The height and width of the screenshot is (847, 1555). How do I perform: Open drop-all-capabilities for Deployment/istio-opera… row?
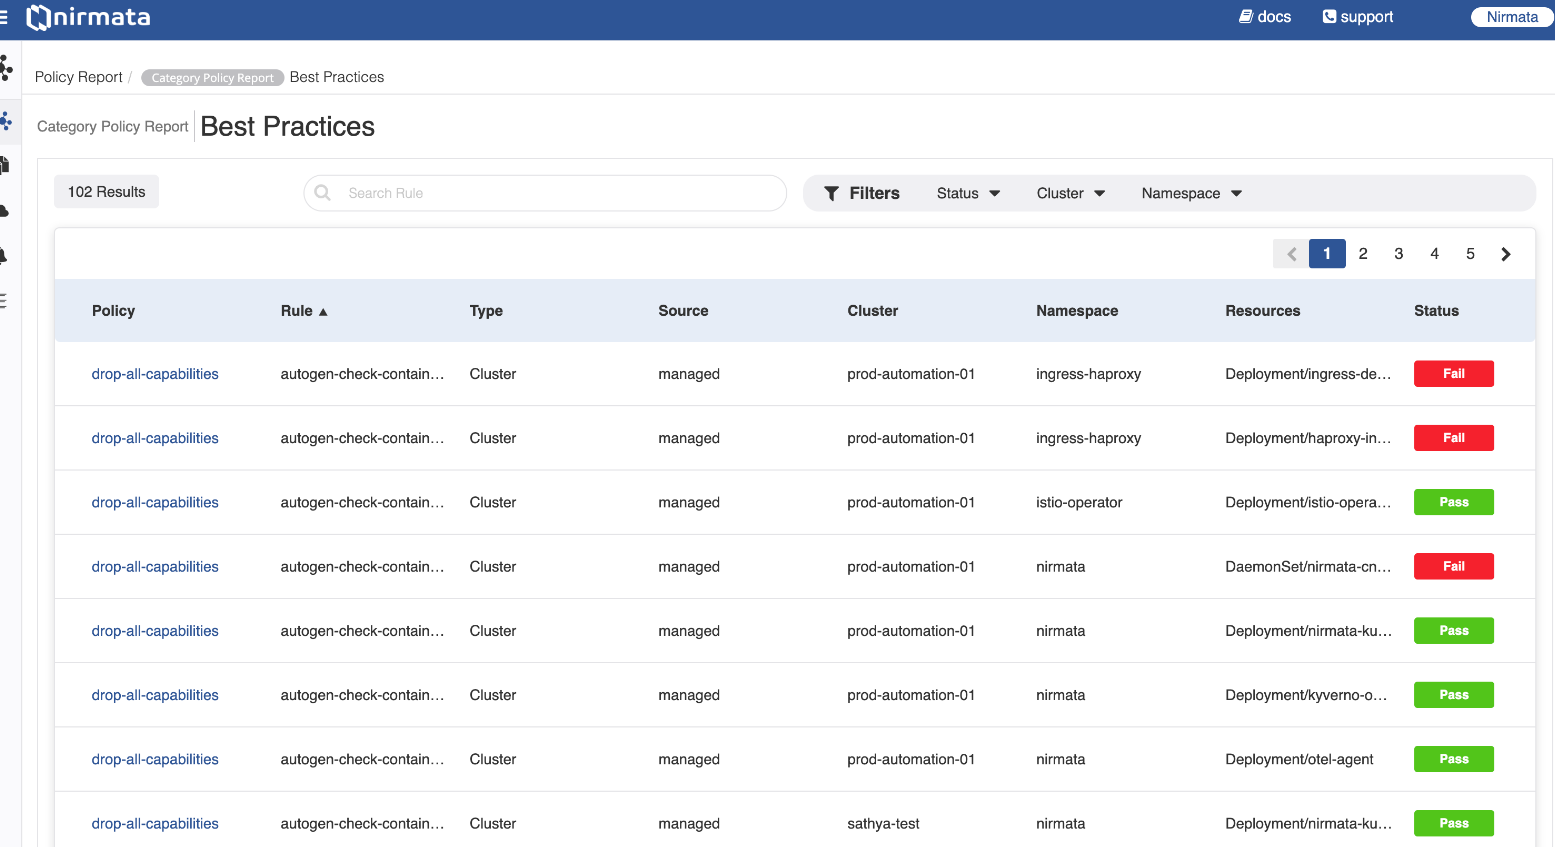(155, 503)
